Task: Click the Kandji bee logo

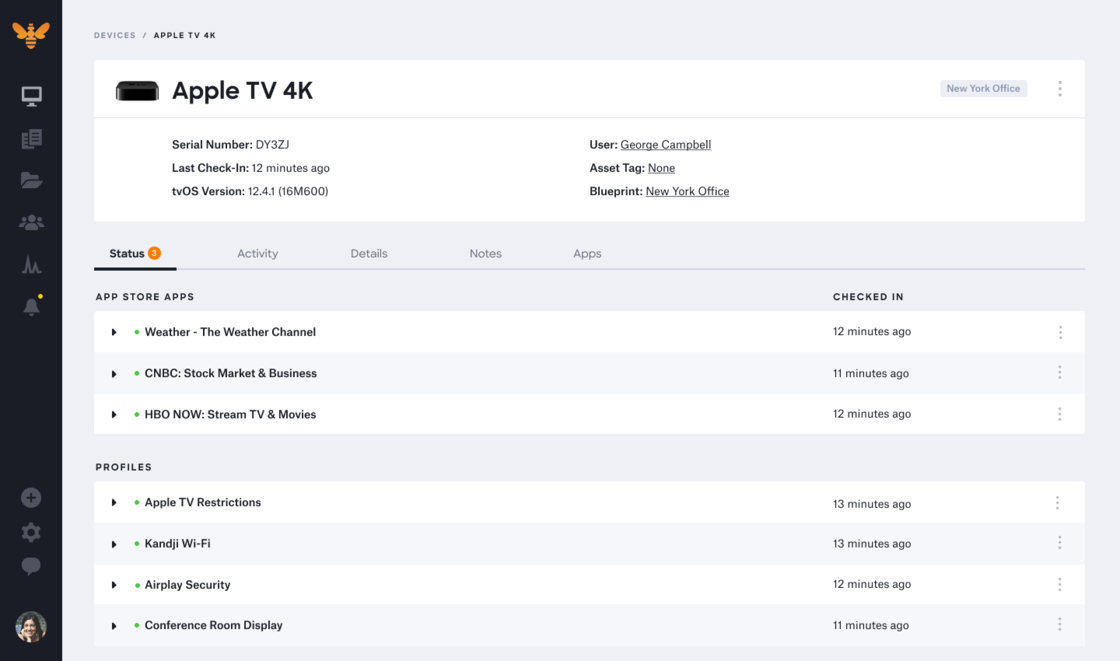Action: [x=31, y=33]
